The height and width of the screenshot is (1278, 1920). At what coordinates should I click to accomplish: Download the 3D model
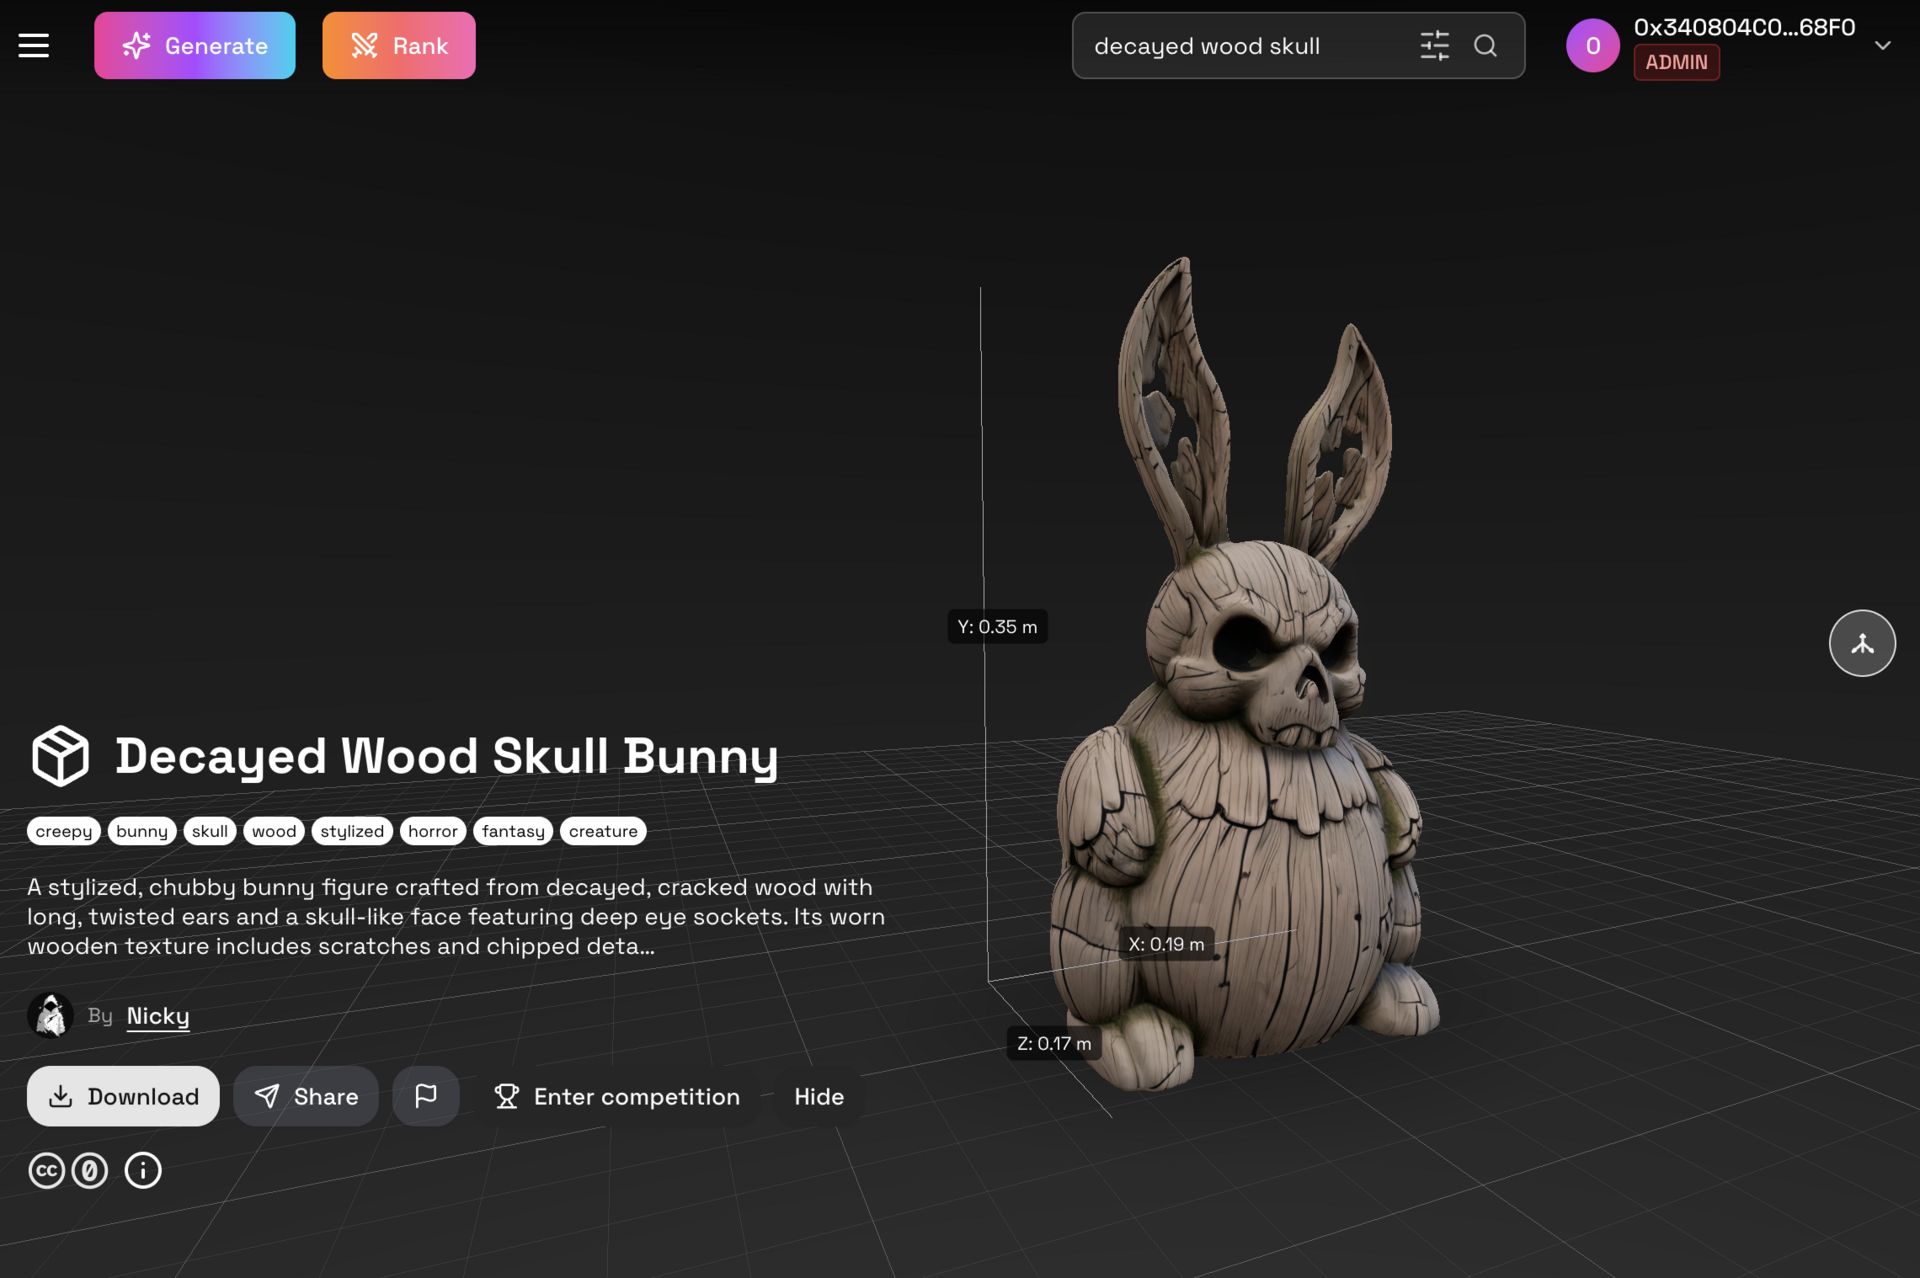122,1096
